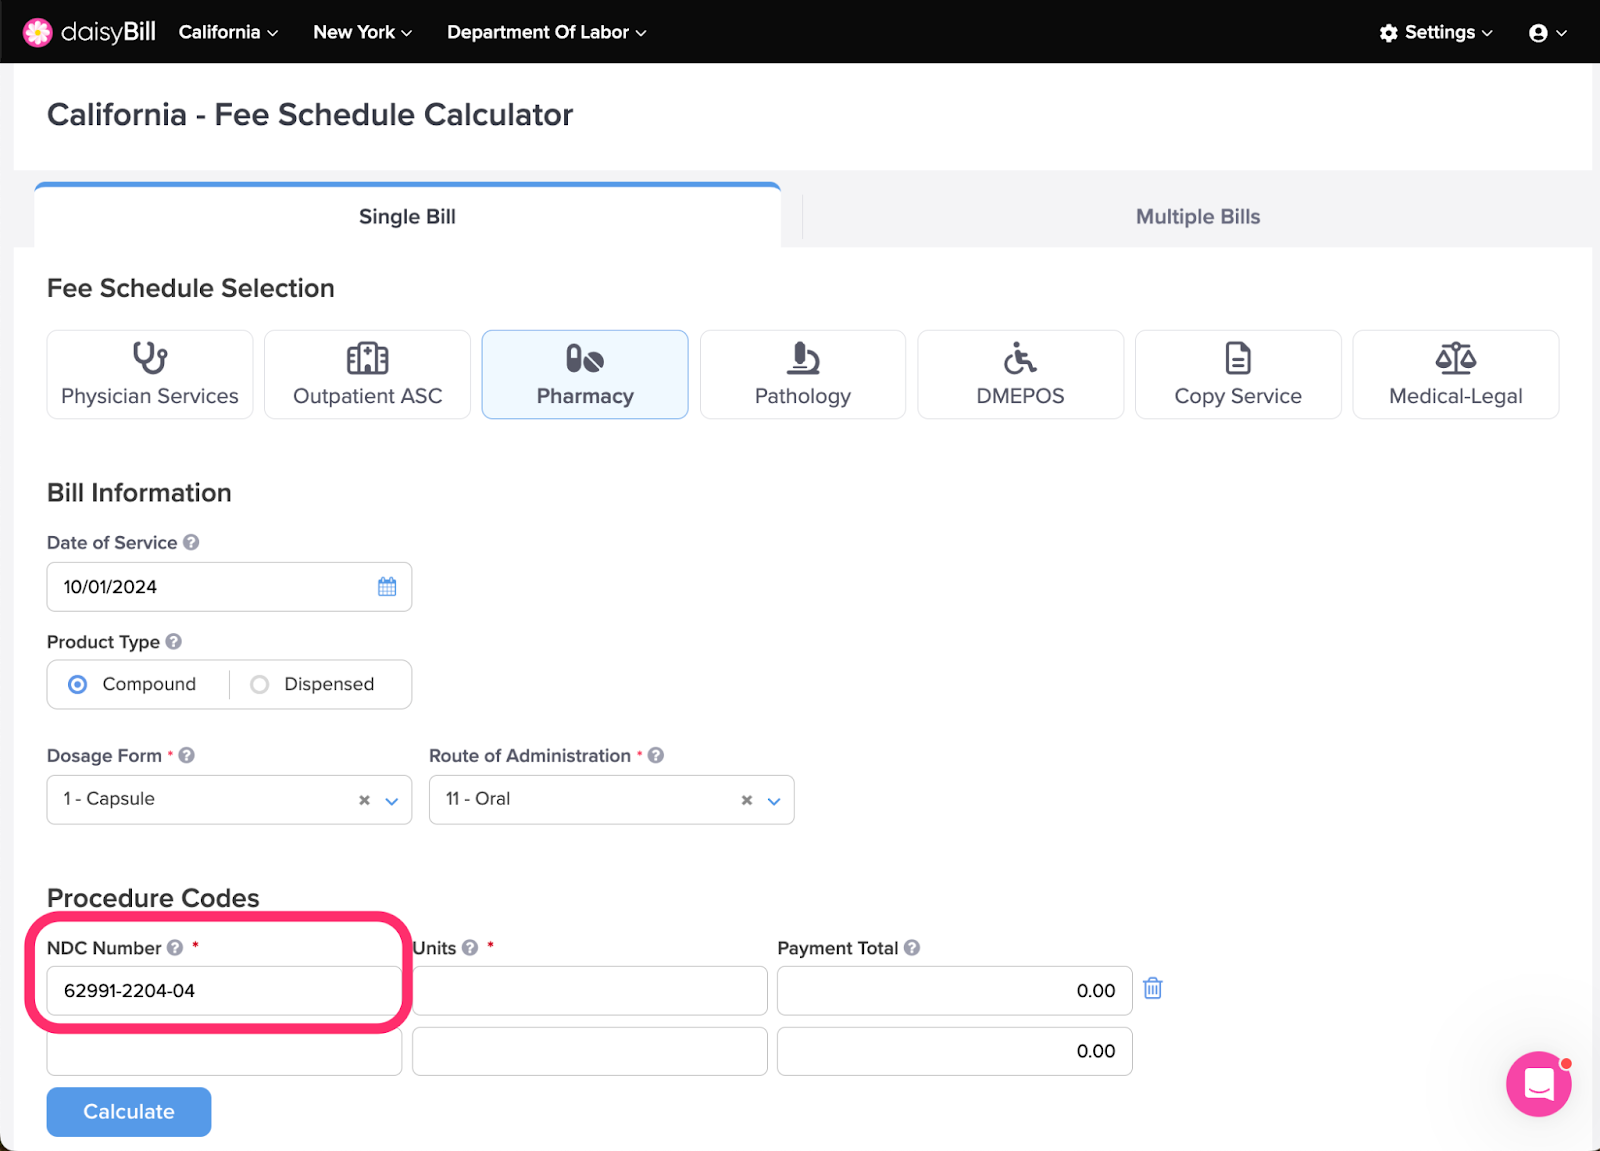Click the second row Payment Total field
Image resolution: width=1600 pixels, height=1151 pixels.
click(955, 1051)
